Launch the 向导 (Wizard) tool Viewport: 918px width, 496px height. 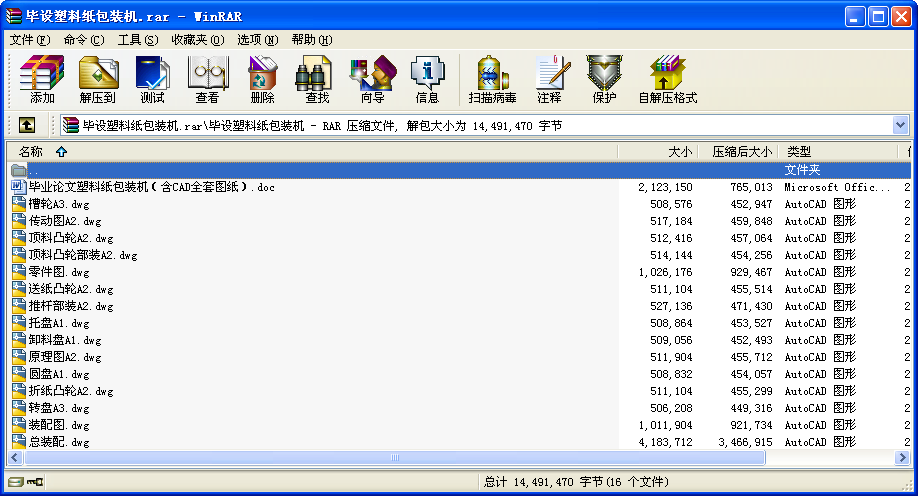(372, 80)
